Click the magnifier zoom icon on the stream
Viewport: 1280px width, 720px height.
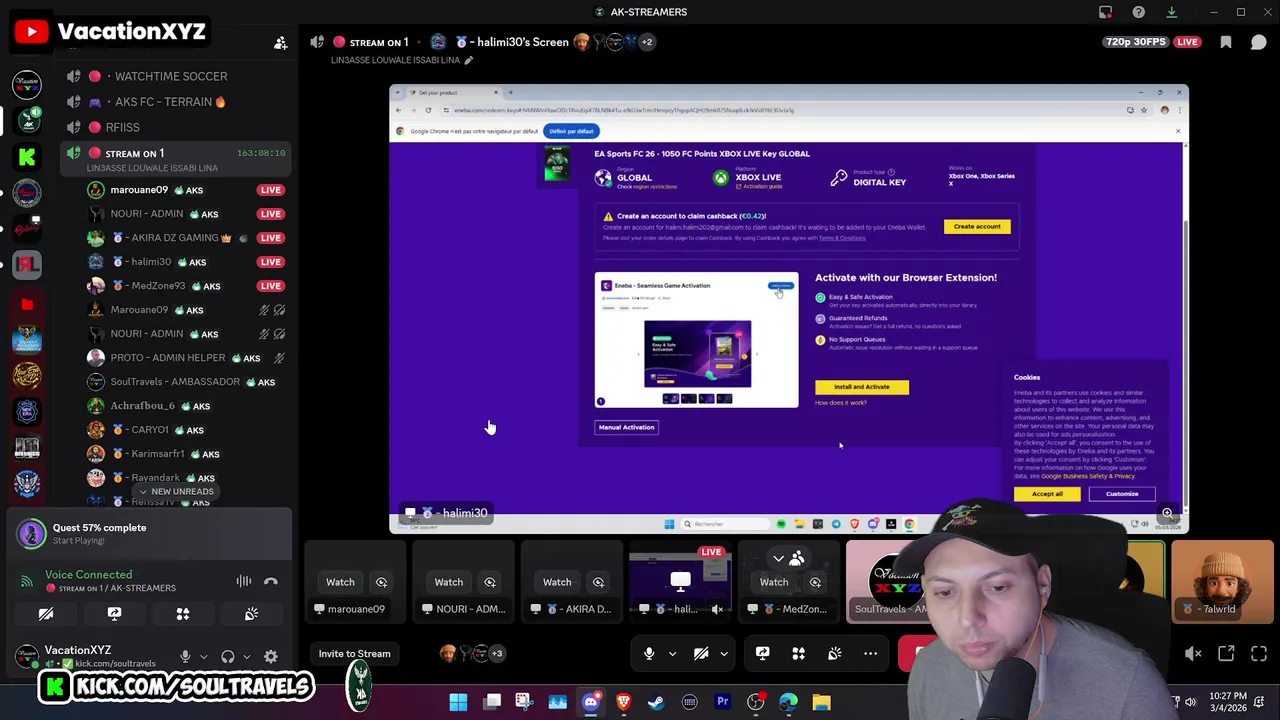(1167, 513)
